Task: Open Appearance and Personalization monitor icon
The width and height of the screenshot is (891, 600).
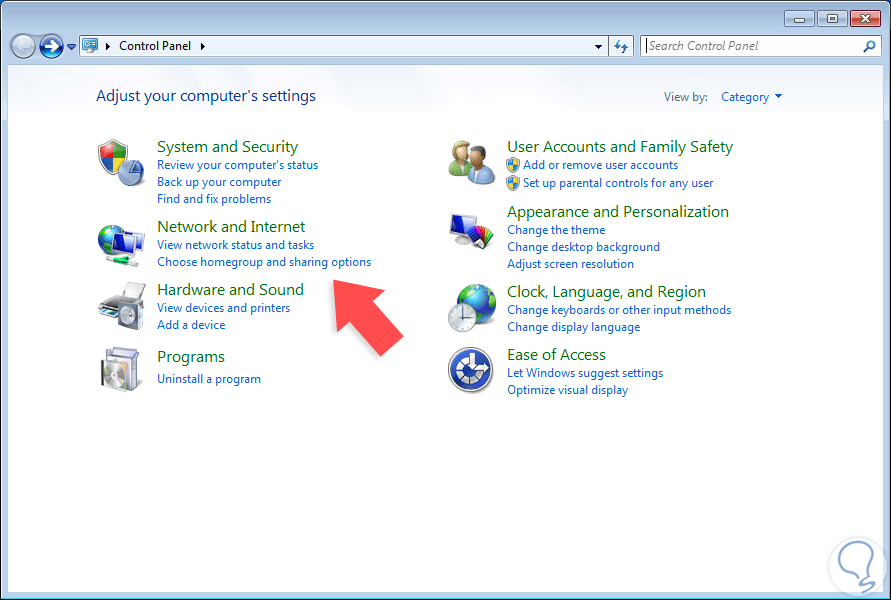Action: tap(472, 231)
